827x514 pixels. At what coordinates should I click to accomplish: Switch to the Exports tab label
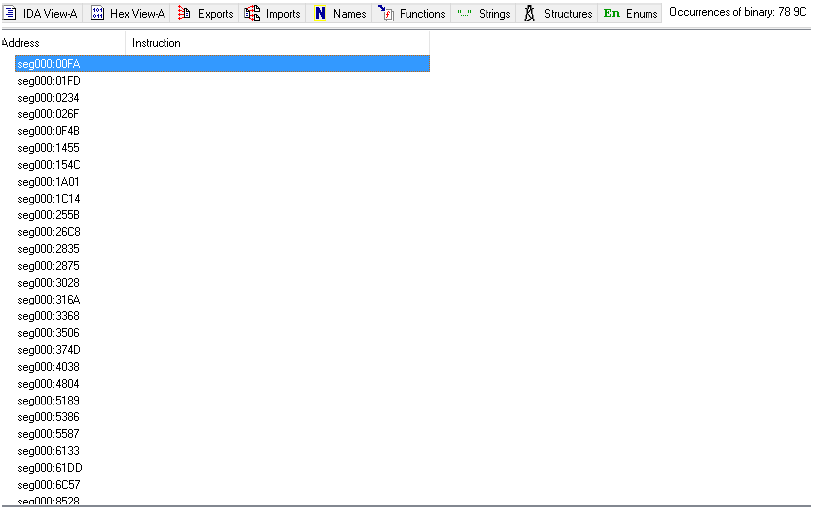click(215, 14)
